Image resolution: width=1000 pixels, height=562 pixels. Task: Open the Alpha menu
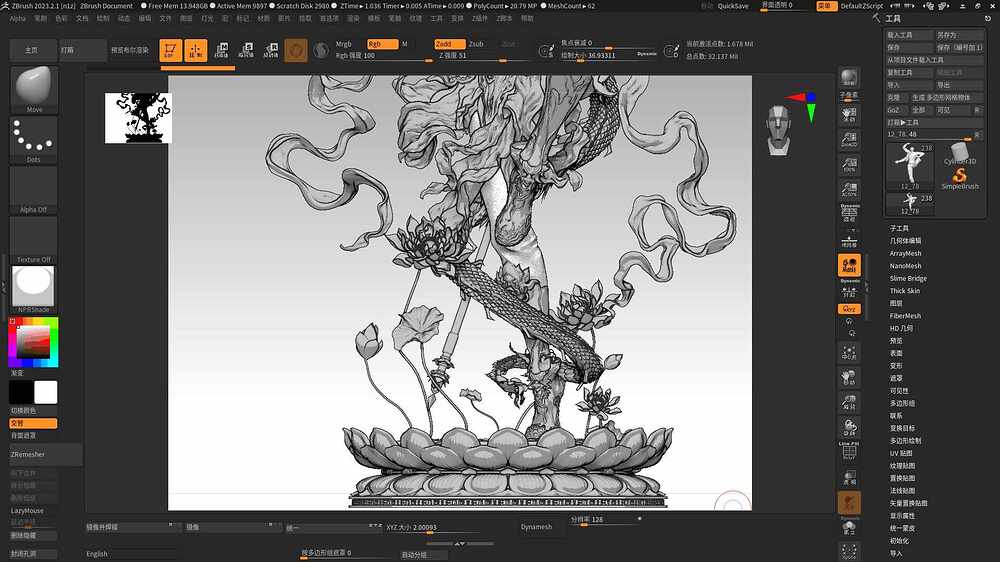click(18, 18)
